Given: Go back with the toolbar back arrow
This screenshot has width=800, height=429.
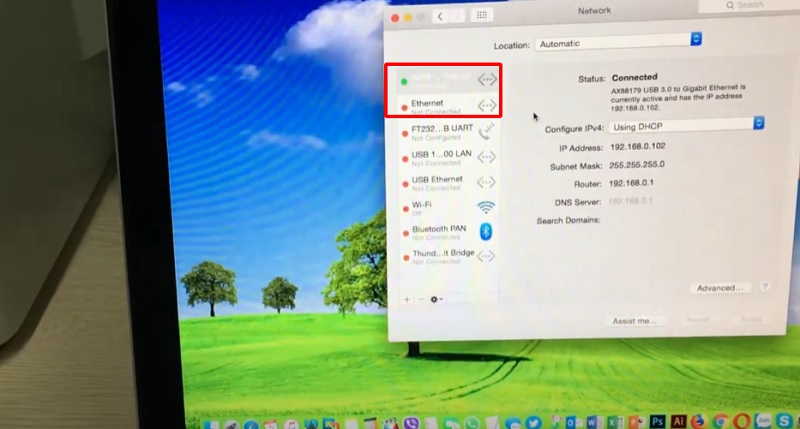Looking at the screenshot, I should [440, 16].
